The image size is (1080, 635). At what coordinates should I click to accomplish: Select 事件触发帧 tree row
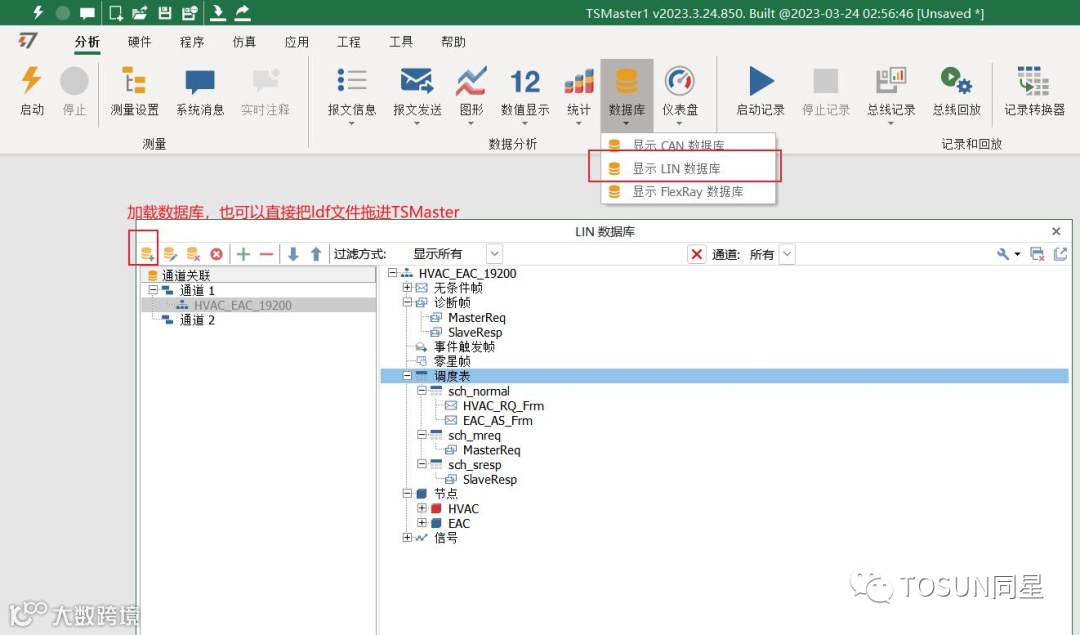click(464, 346)
